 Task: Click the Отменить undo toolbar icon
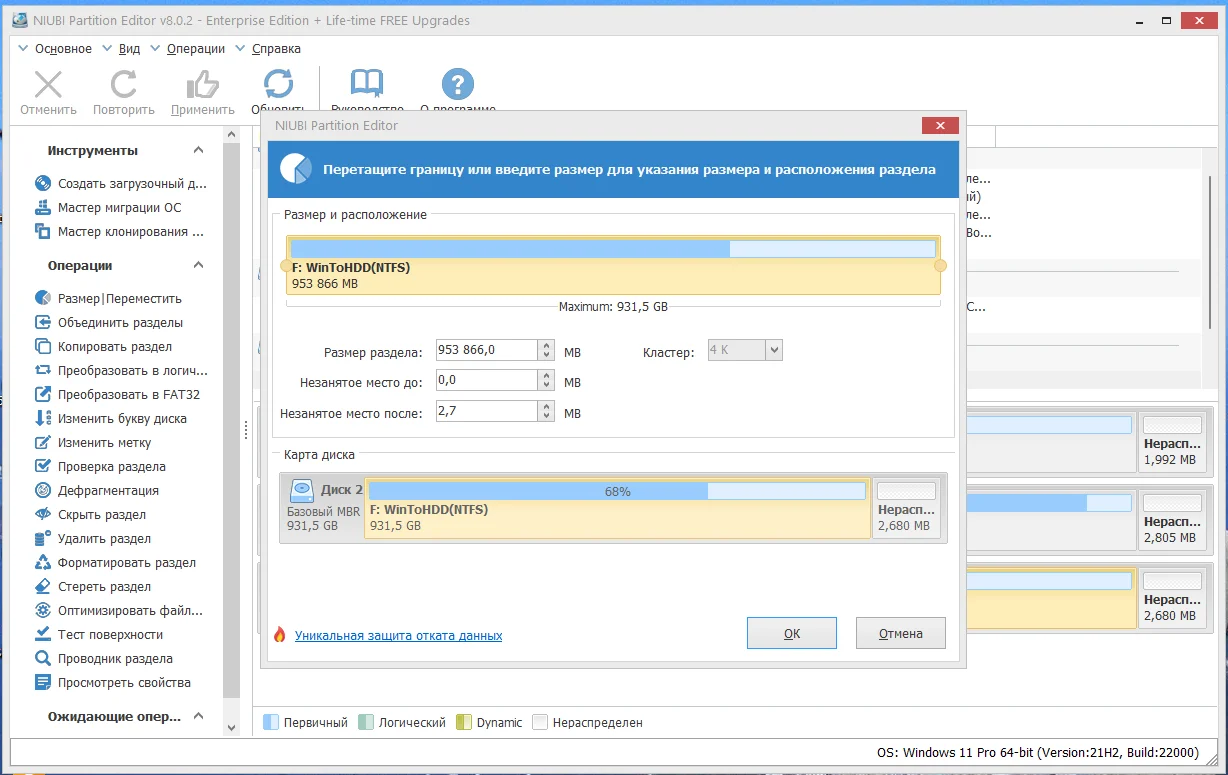48,85
